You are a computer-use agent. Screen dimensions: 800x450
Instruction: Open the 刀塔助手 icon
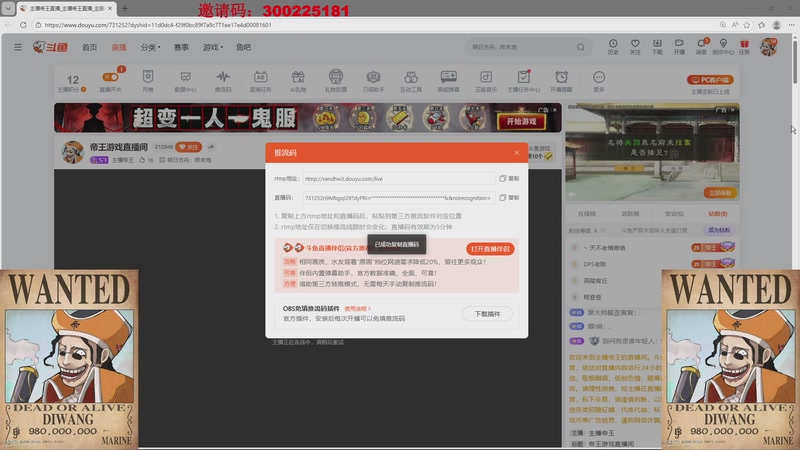(373, 81)
